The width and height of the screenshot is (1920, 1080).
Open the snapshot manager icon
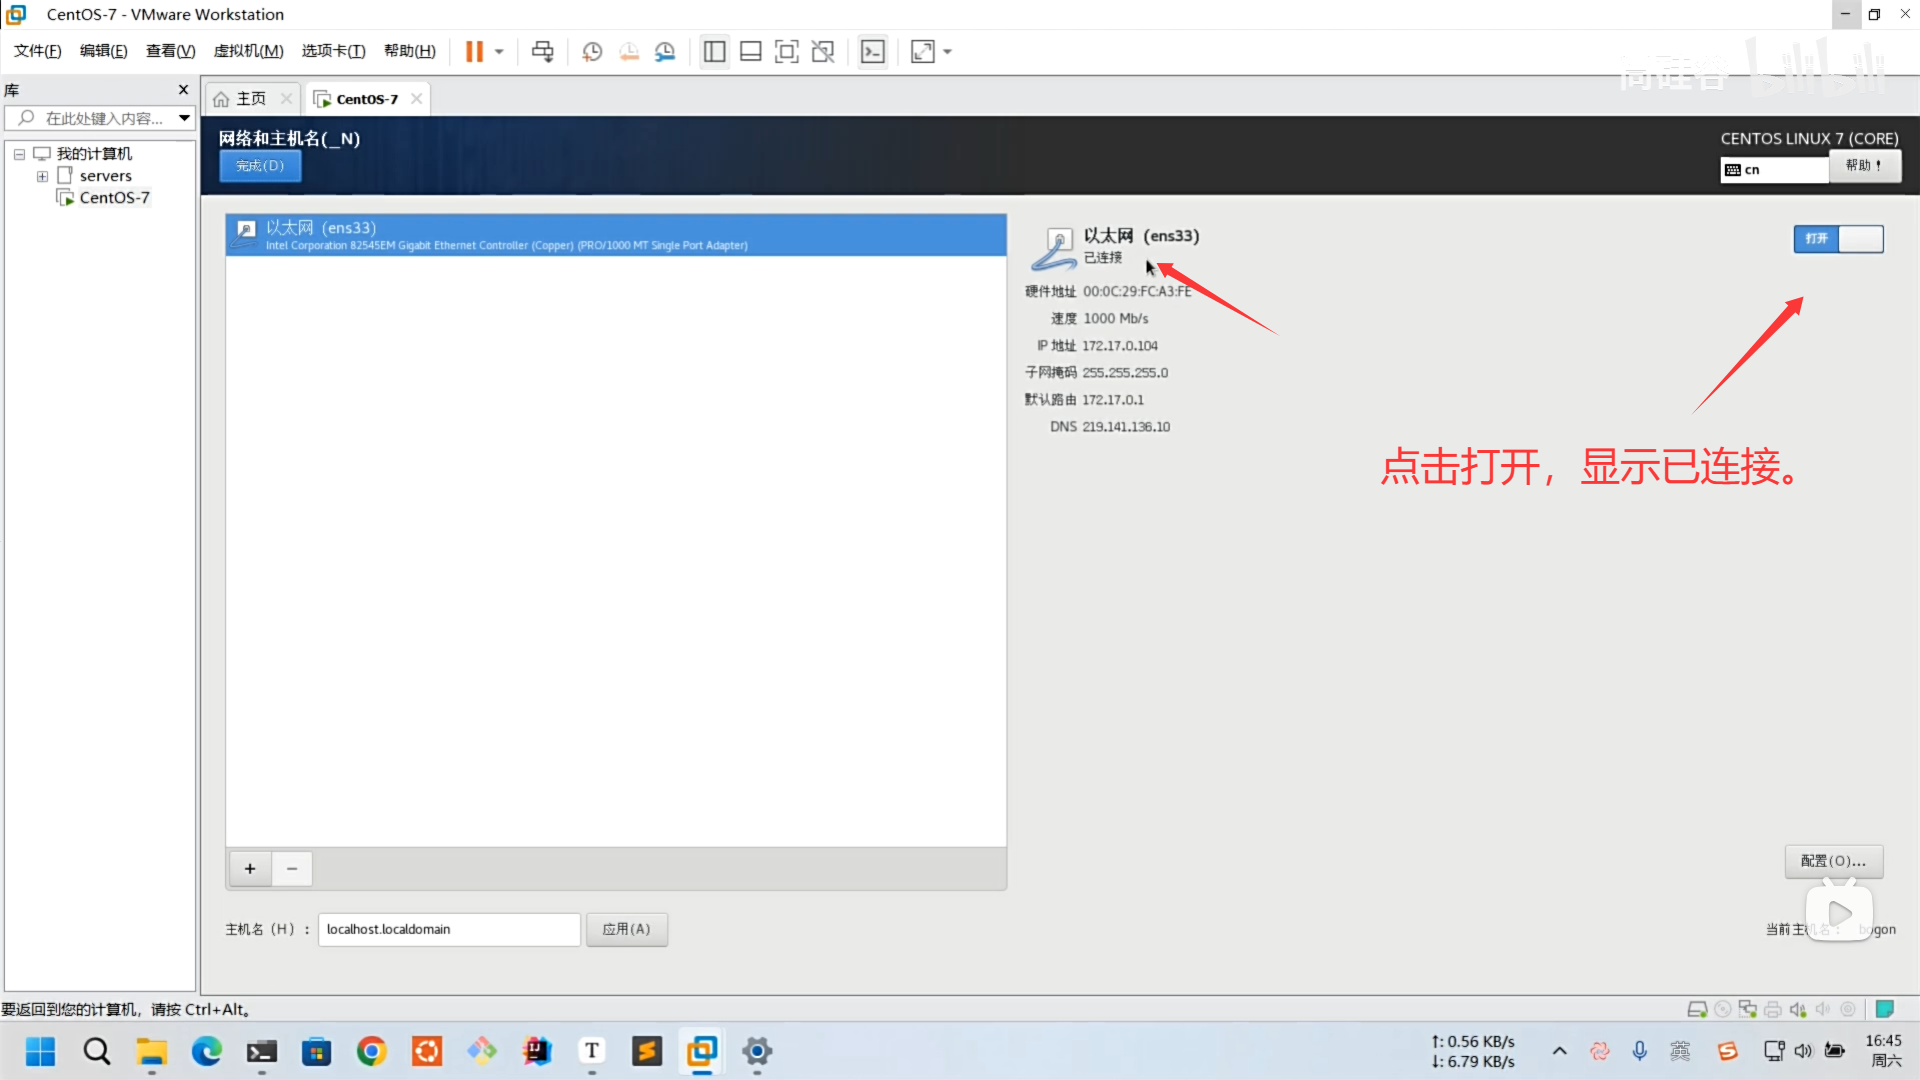click(x=665, y=51)
